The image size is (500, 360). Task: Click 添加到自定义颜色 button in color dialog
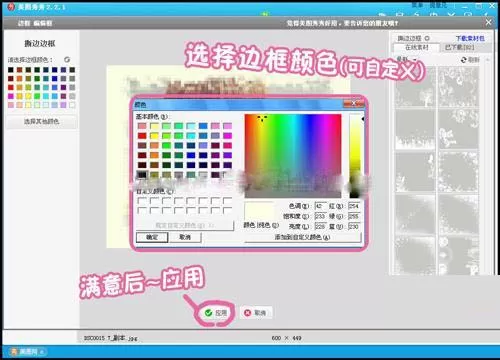(x=302, y=237)
